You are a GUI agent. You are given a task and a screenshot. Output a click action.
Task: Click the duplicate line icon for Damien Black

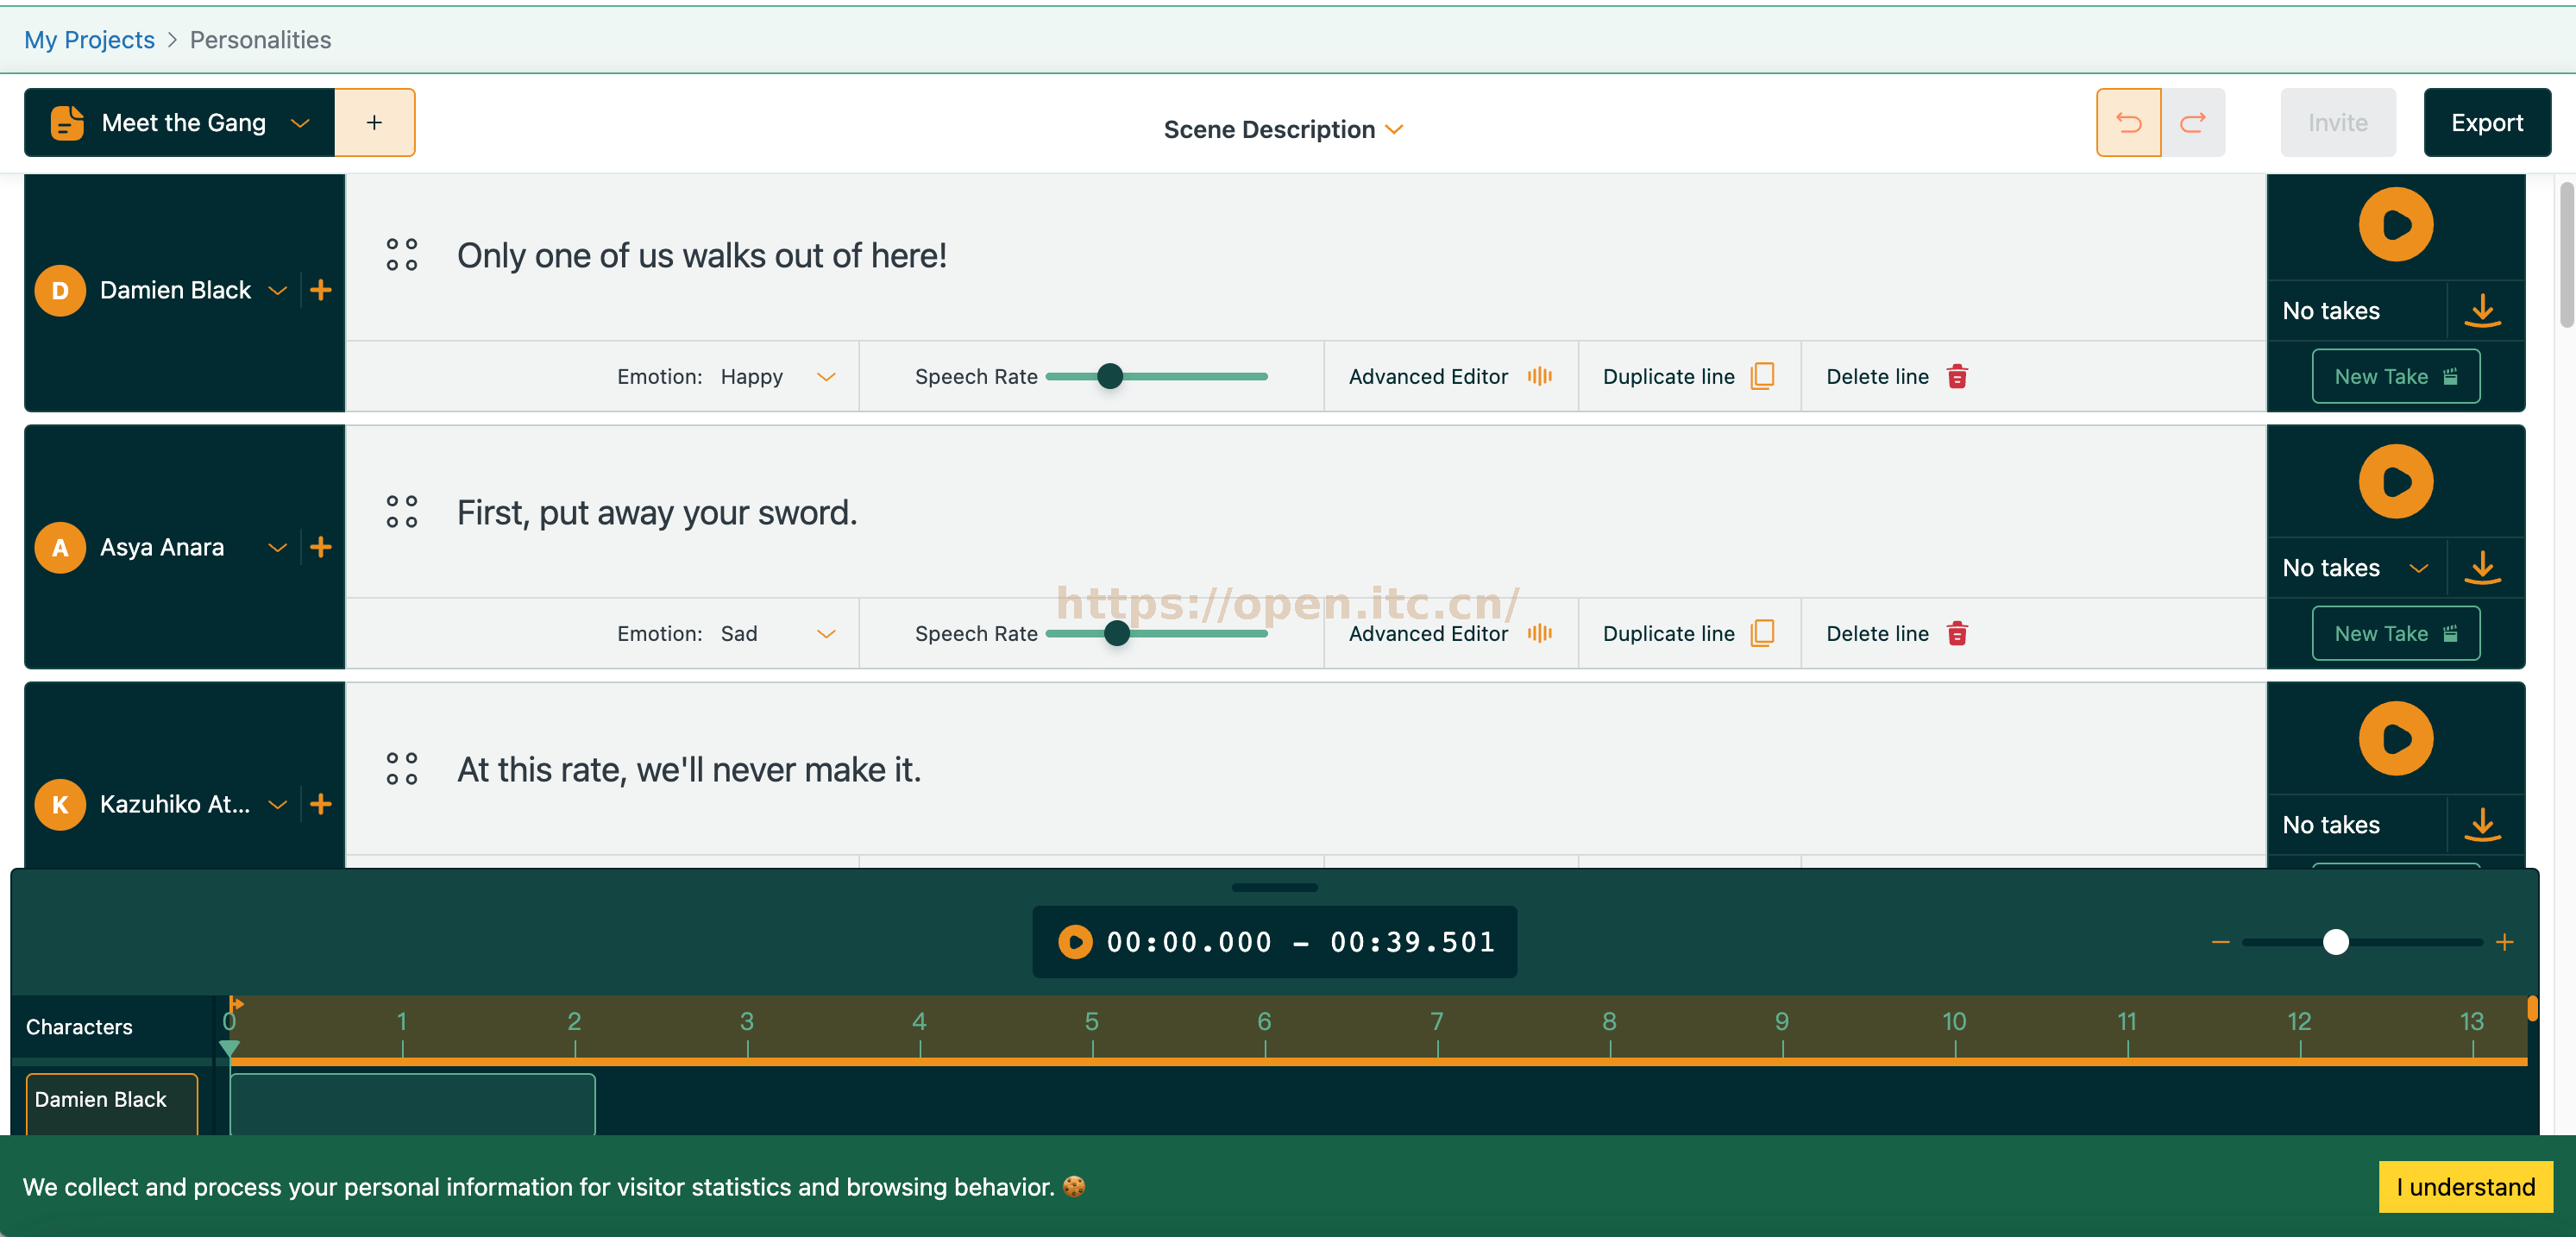pyautogui.click(x=1764, y=374)
